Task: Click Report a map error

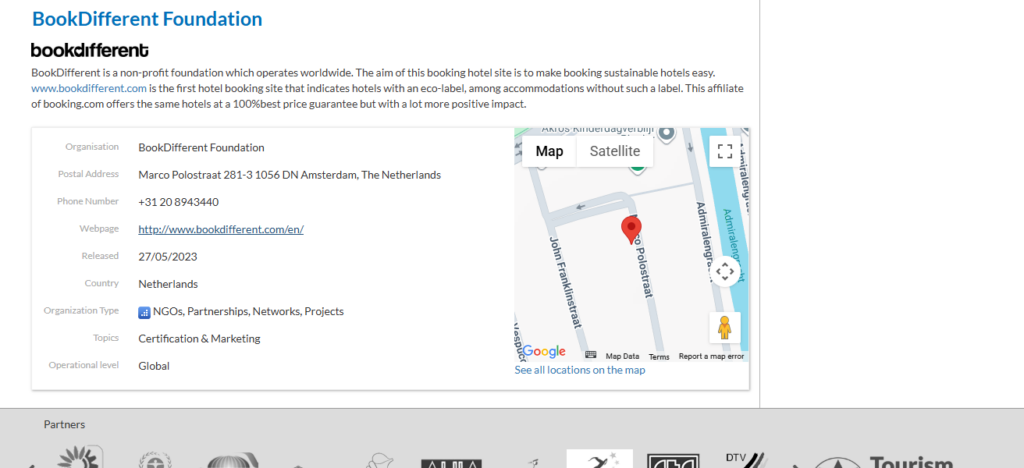Action: (x=711, y=357)
